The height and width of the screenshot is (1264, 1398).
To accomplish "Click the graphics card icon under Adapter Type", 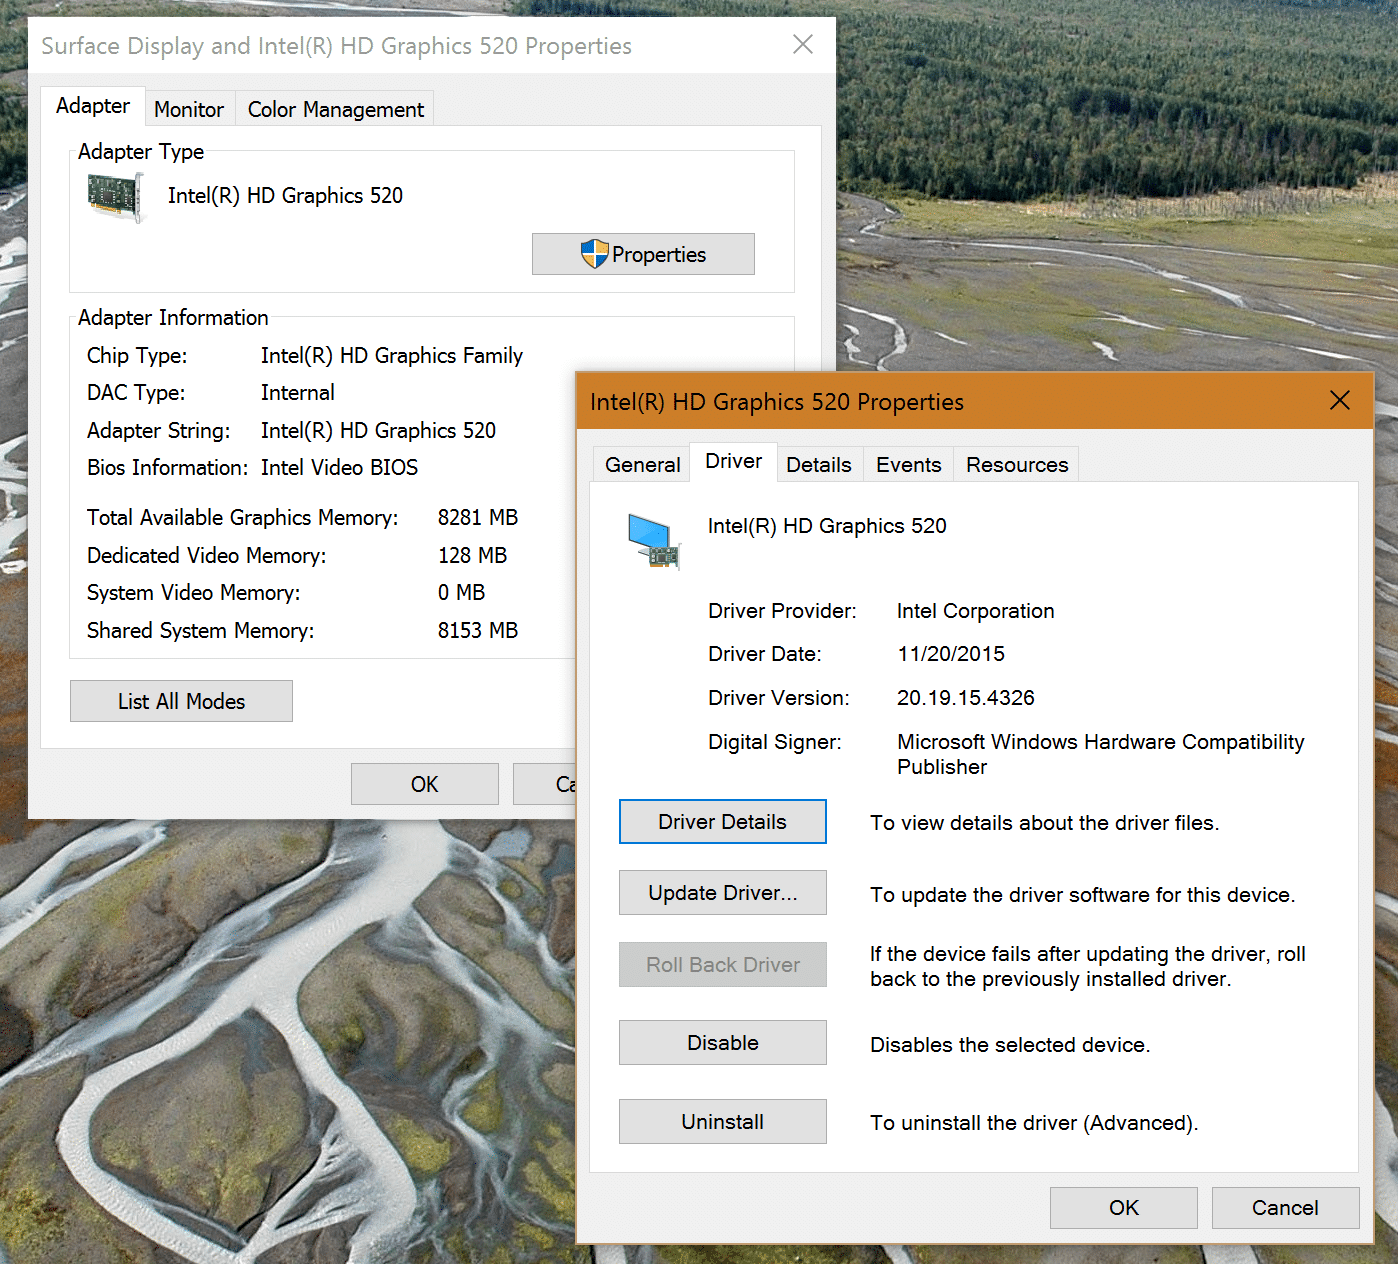I will click(116, 196).
